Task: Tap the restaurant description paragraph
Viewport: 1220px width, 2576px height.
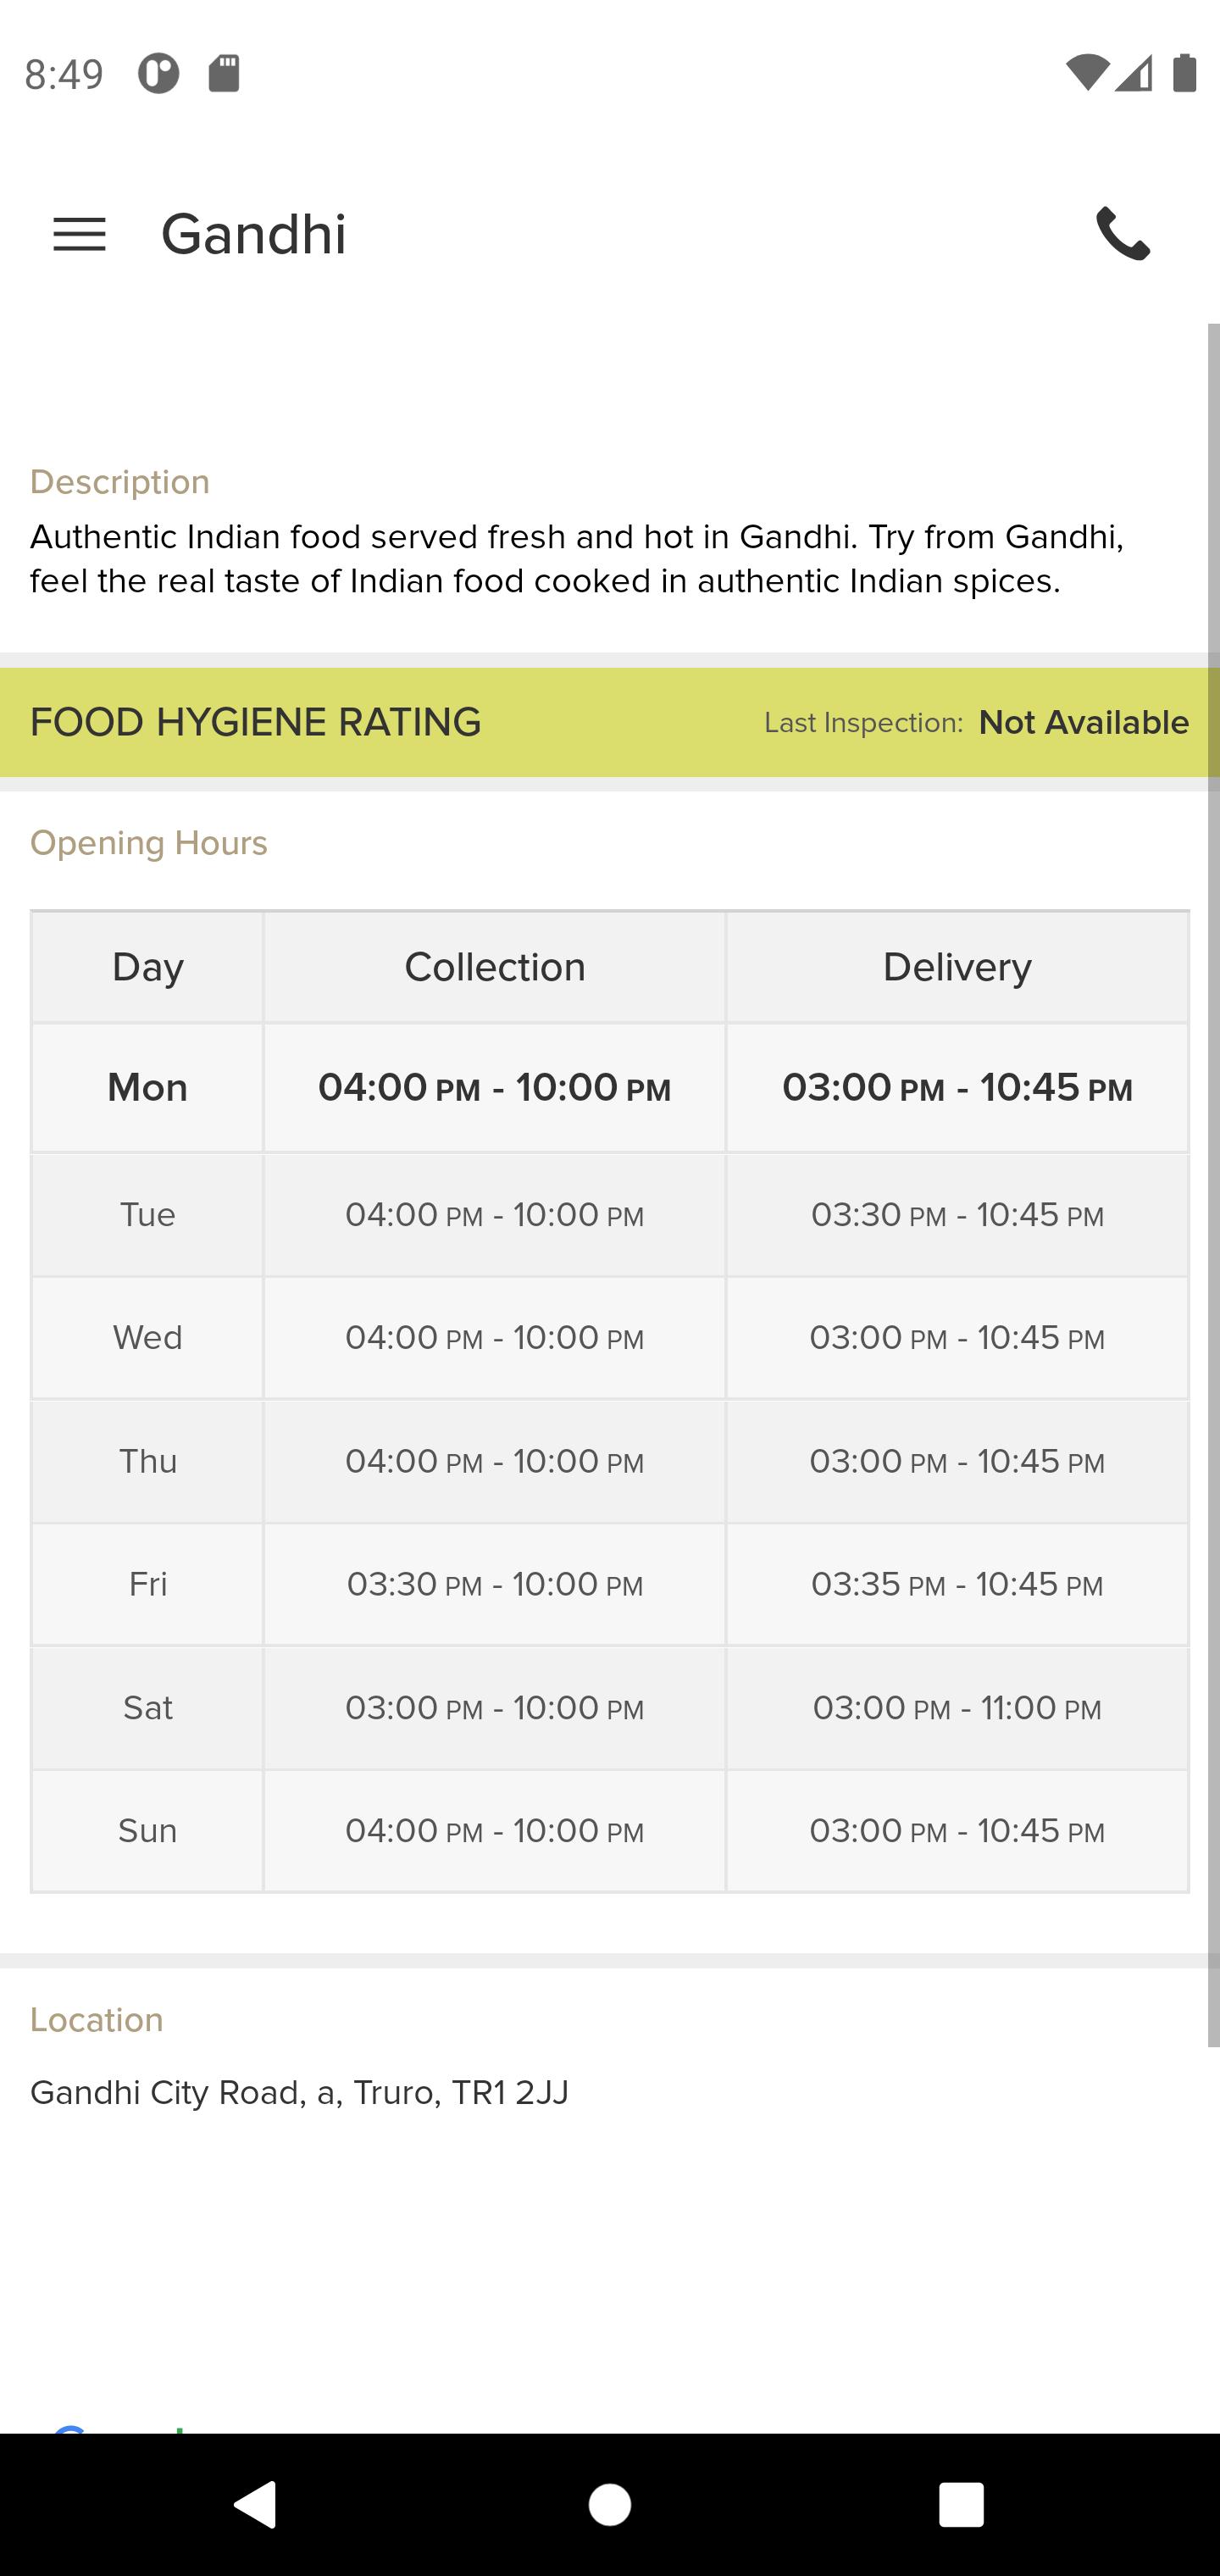Action: point(577,559)
